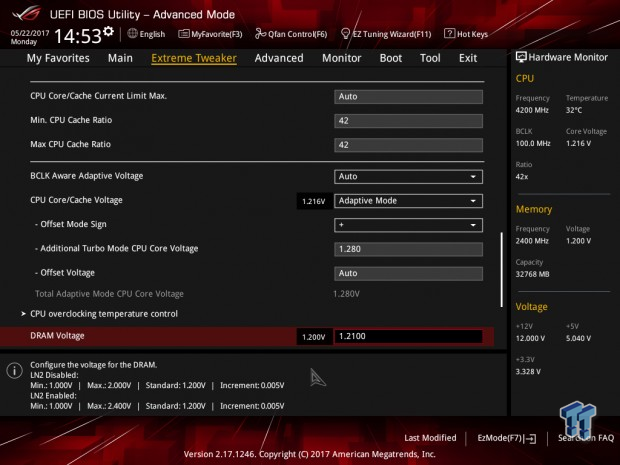Select the BCLK Aware Adaptive Voltage label
This screenshot has width=620, height=465.
(87, 176)
